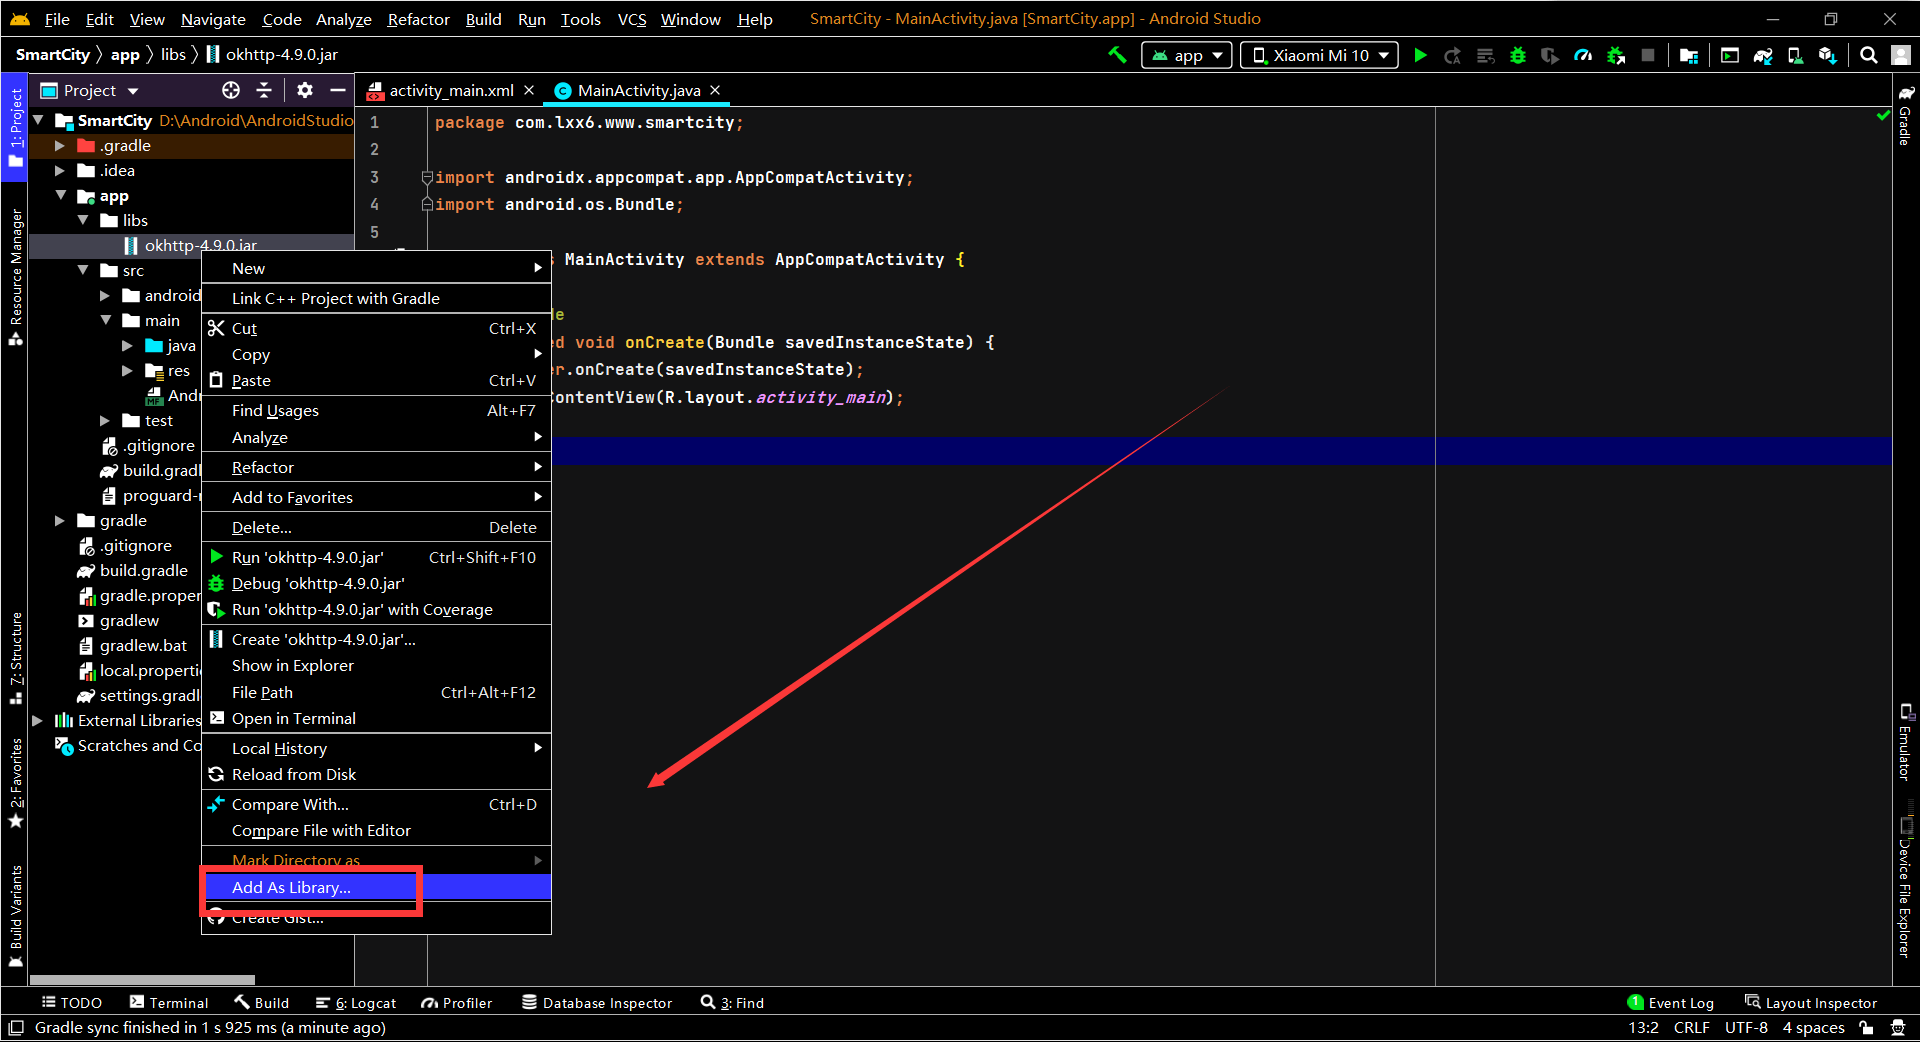The height and width of the screenshot is (1042, 1920).
Task: Toggle the Emulator side tab
Action: coord(1905,742)
